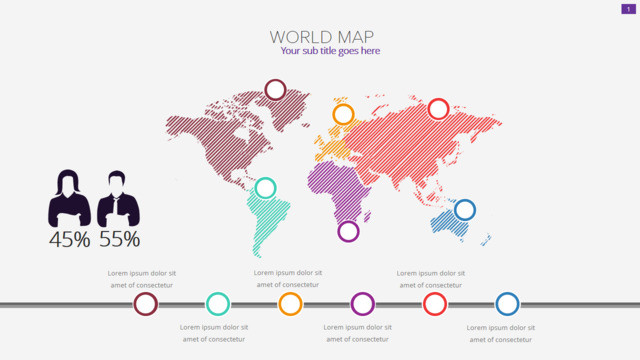Screen dimensions: 640x360
Task: Select the maroon circle on the timeline
Action: pyautogui.click(x=145, y=304)
